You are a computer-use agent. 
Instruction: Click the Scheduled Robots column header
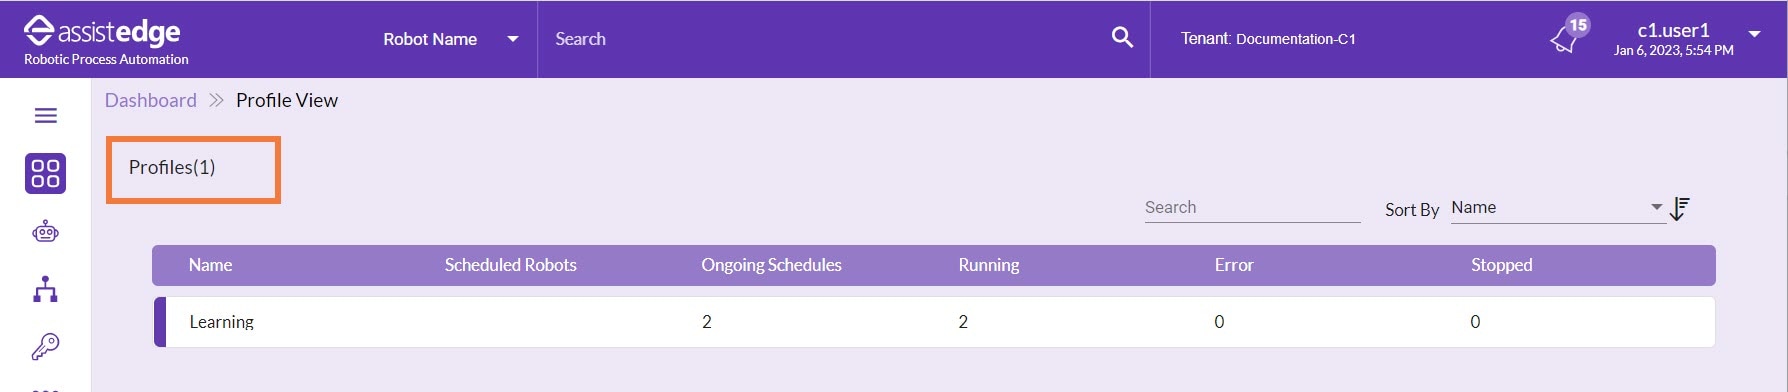(511, 265)
